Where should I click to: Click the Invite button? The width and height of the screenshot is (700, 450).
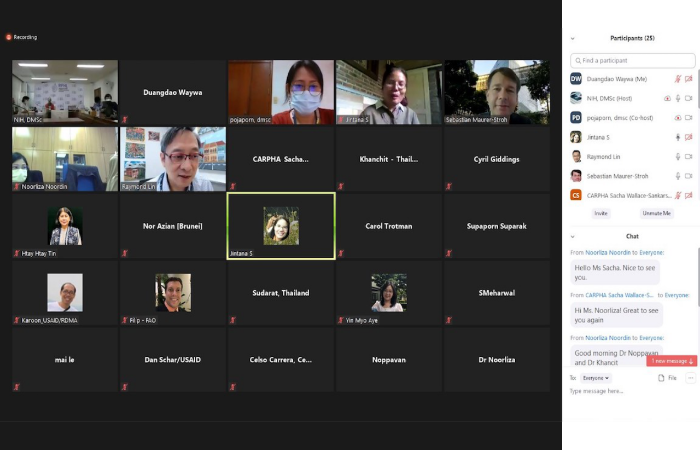(601, 213)
